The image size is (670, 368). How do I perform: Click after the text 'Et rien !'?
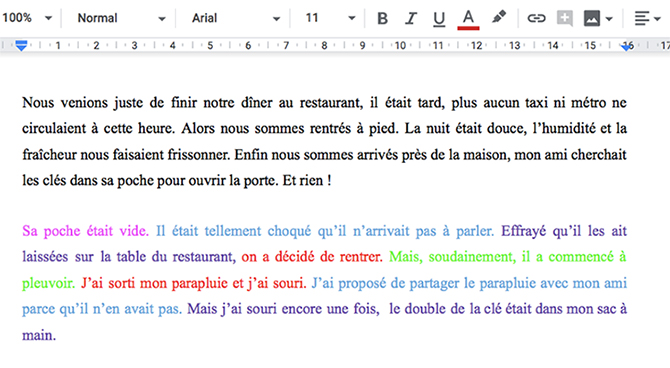click(x=332, y=180)
